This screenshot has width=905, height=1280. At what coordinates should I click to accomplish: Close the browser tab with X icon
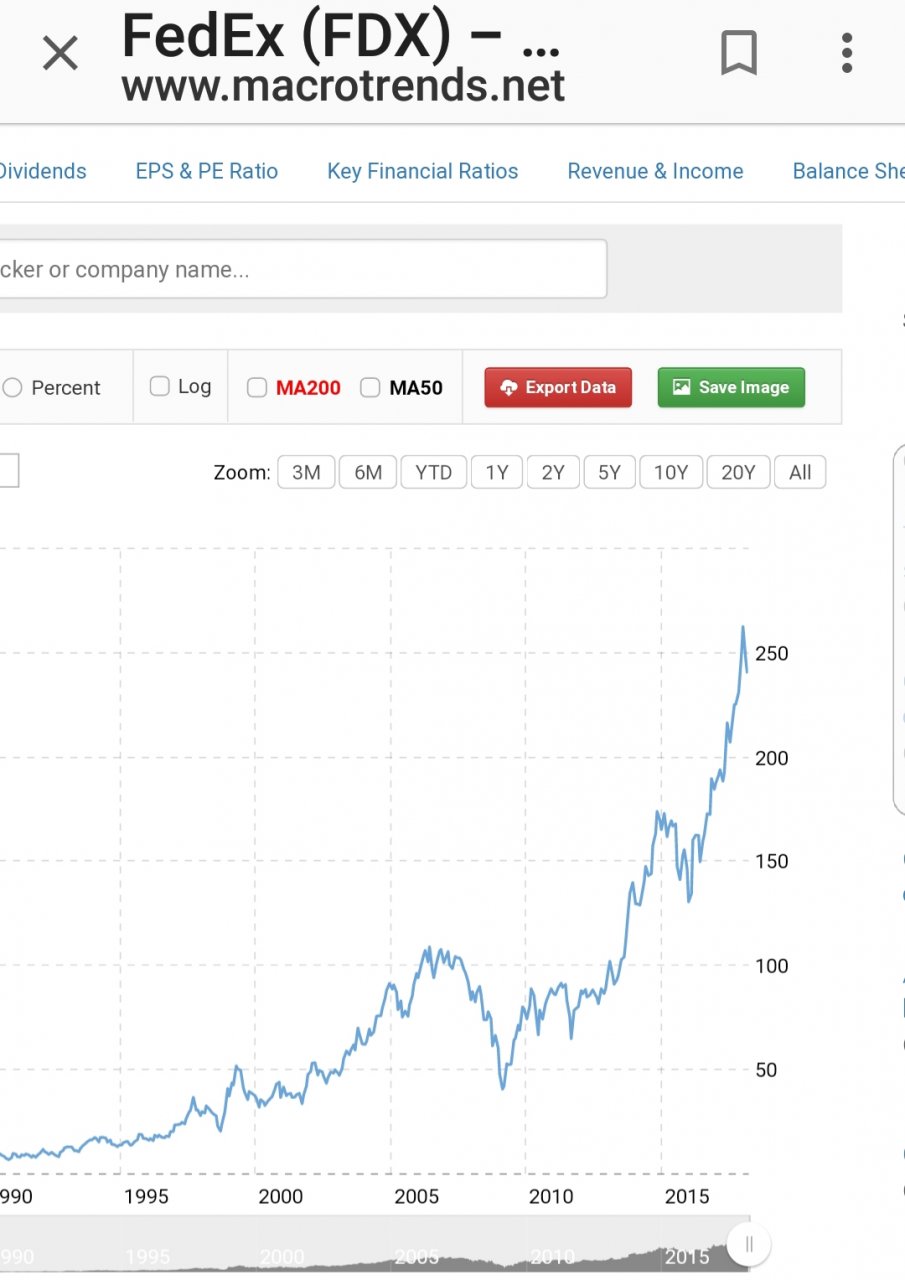pos(60,53)
